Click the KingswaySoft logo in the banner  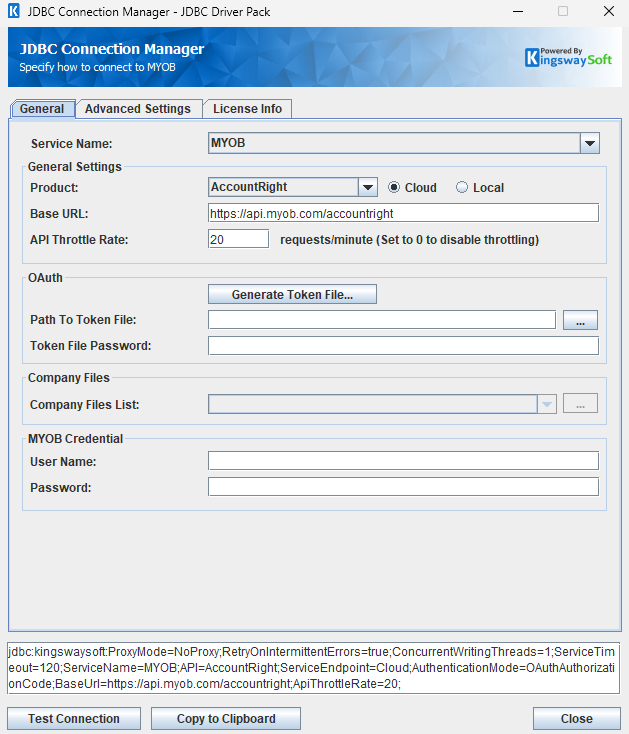point(568,57)
